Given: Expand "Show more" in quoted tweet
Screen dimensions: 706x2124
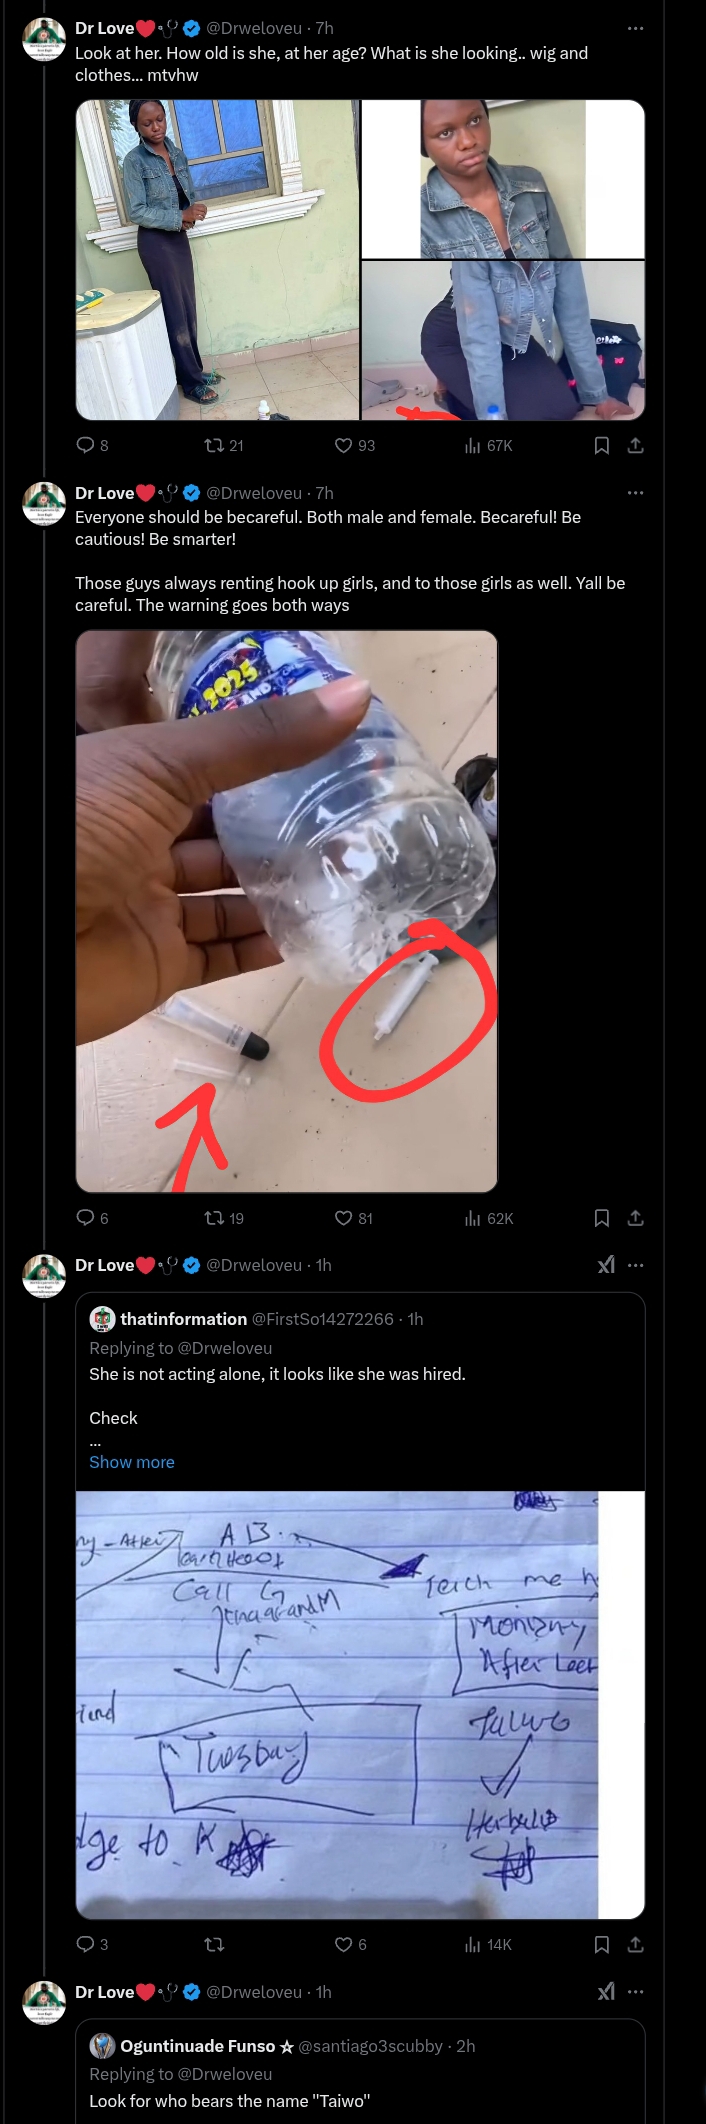Looking at the screenshot, I should click(x=132, y=1462).
